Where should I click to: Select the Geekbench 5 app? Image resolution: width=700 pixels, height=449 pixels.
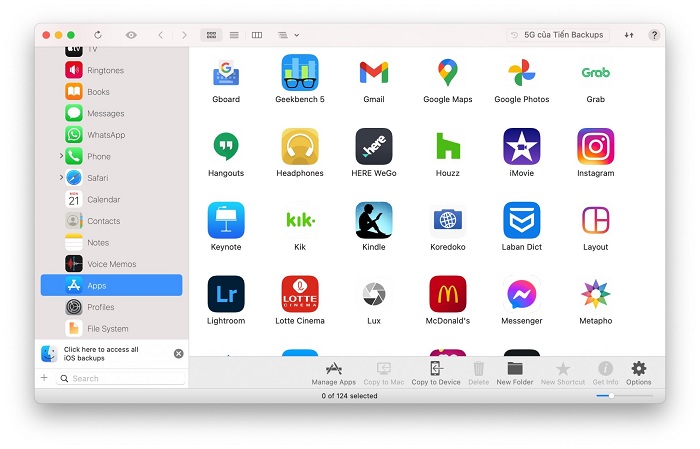pos(299,72)
